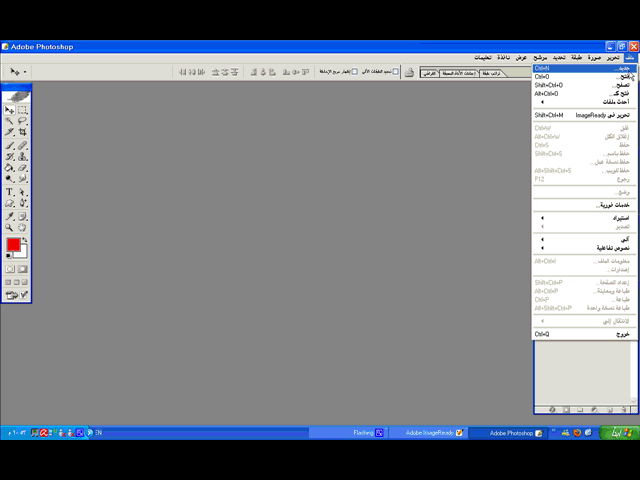640x480 pixels.
Task: Select the Rectangular Marquee tool
Action: (22, 110)
